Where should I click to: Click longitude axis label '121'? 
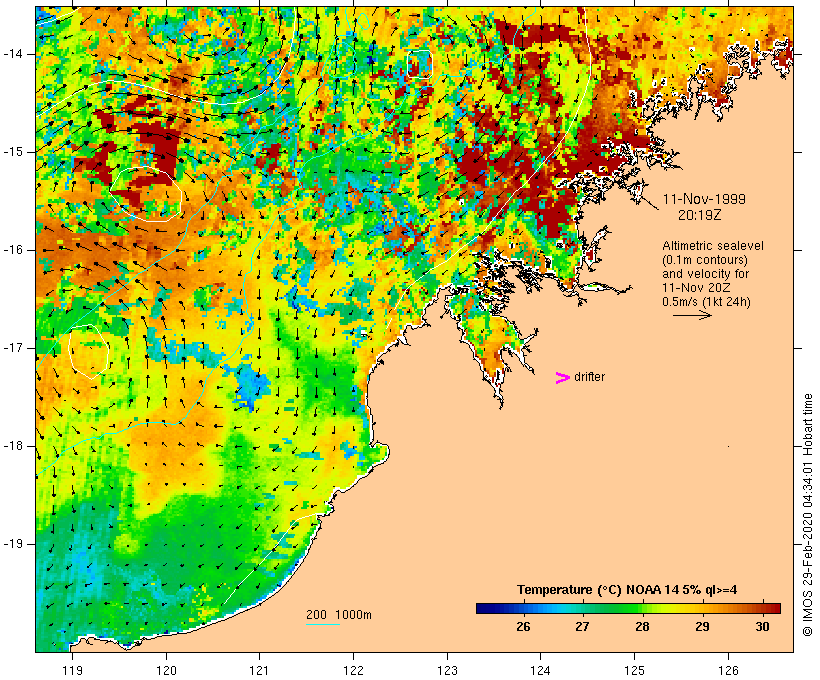click(259, 670)
